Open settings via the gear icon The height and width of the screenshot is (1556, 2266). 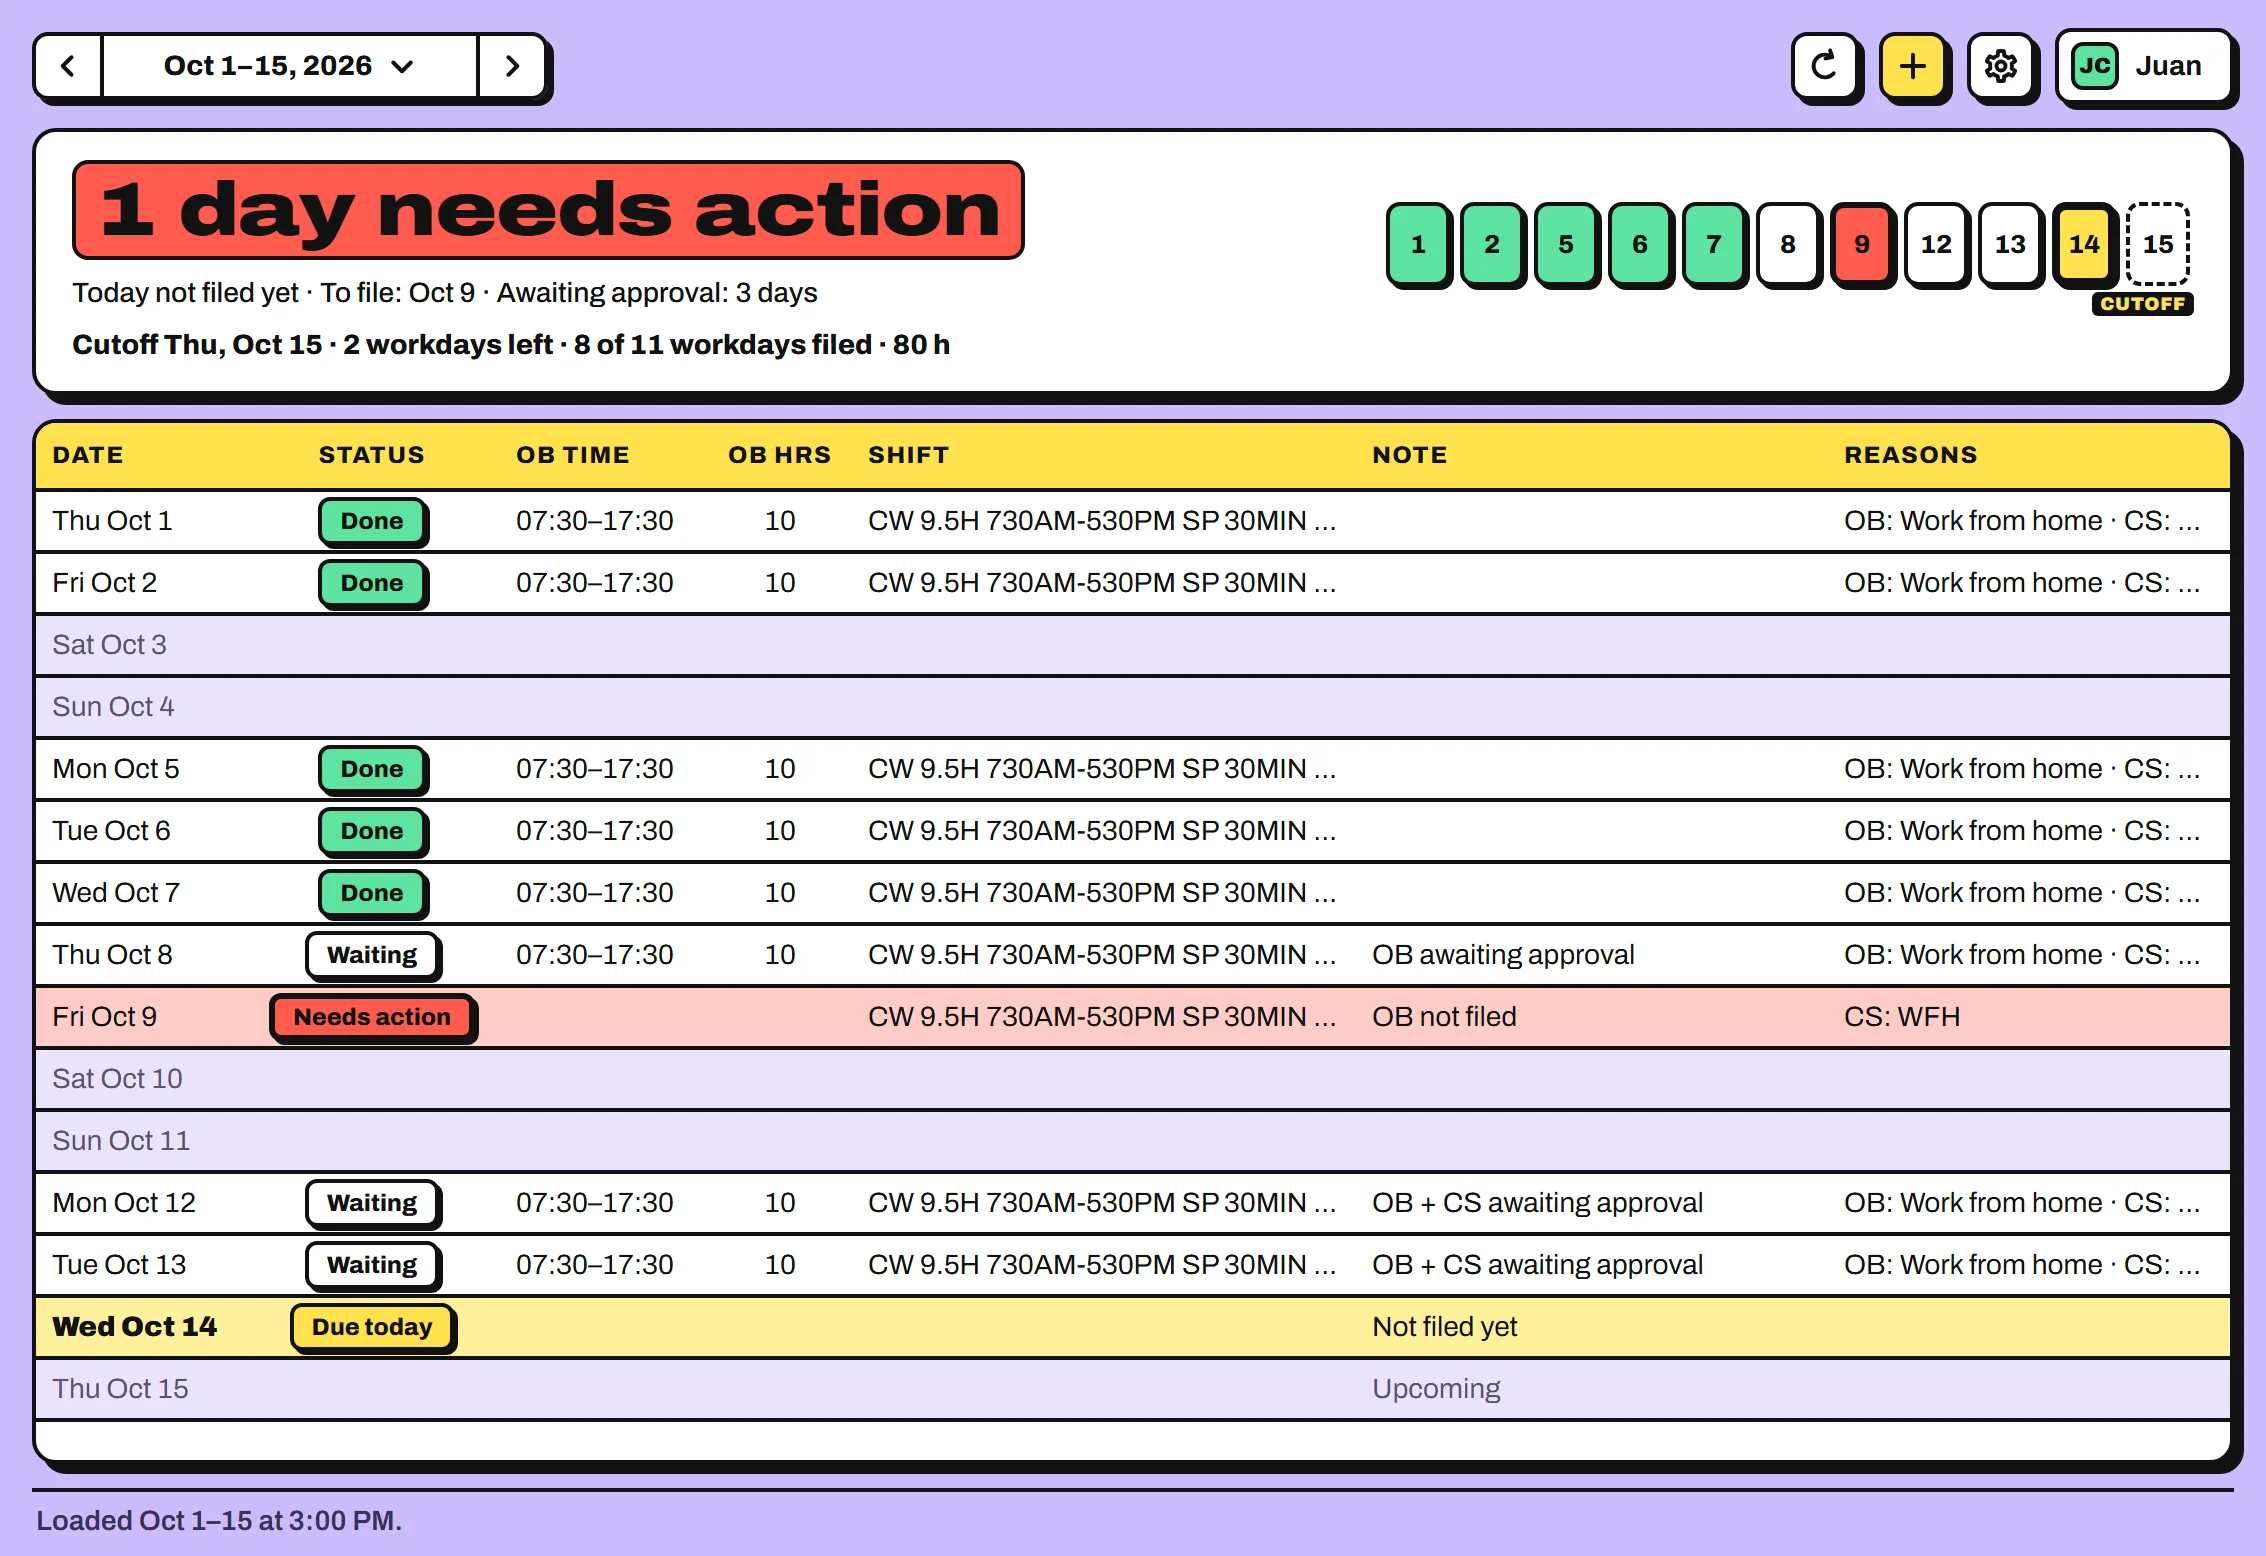click(2000, 66)
